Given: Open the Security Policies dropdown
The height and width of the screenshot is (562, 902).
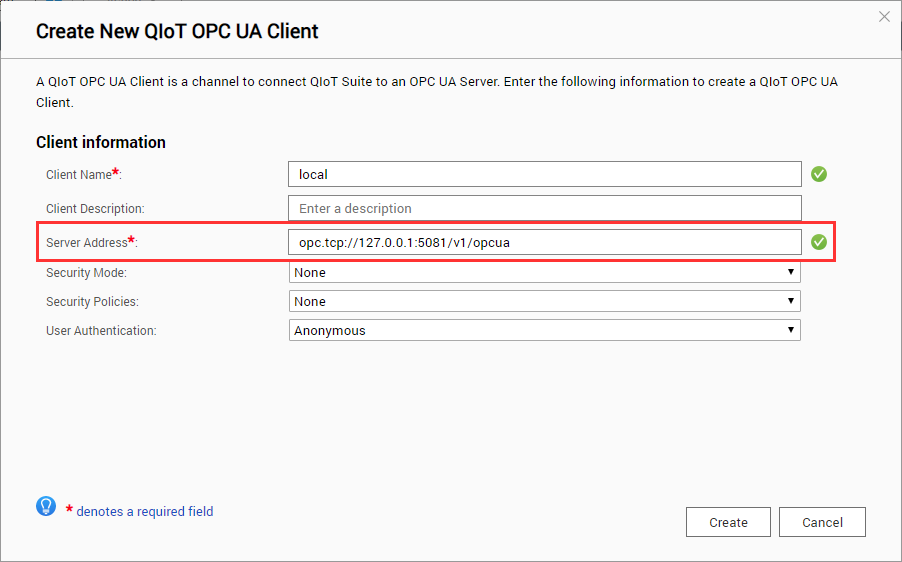Looking at the screenshot, I should click(544, 301).
